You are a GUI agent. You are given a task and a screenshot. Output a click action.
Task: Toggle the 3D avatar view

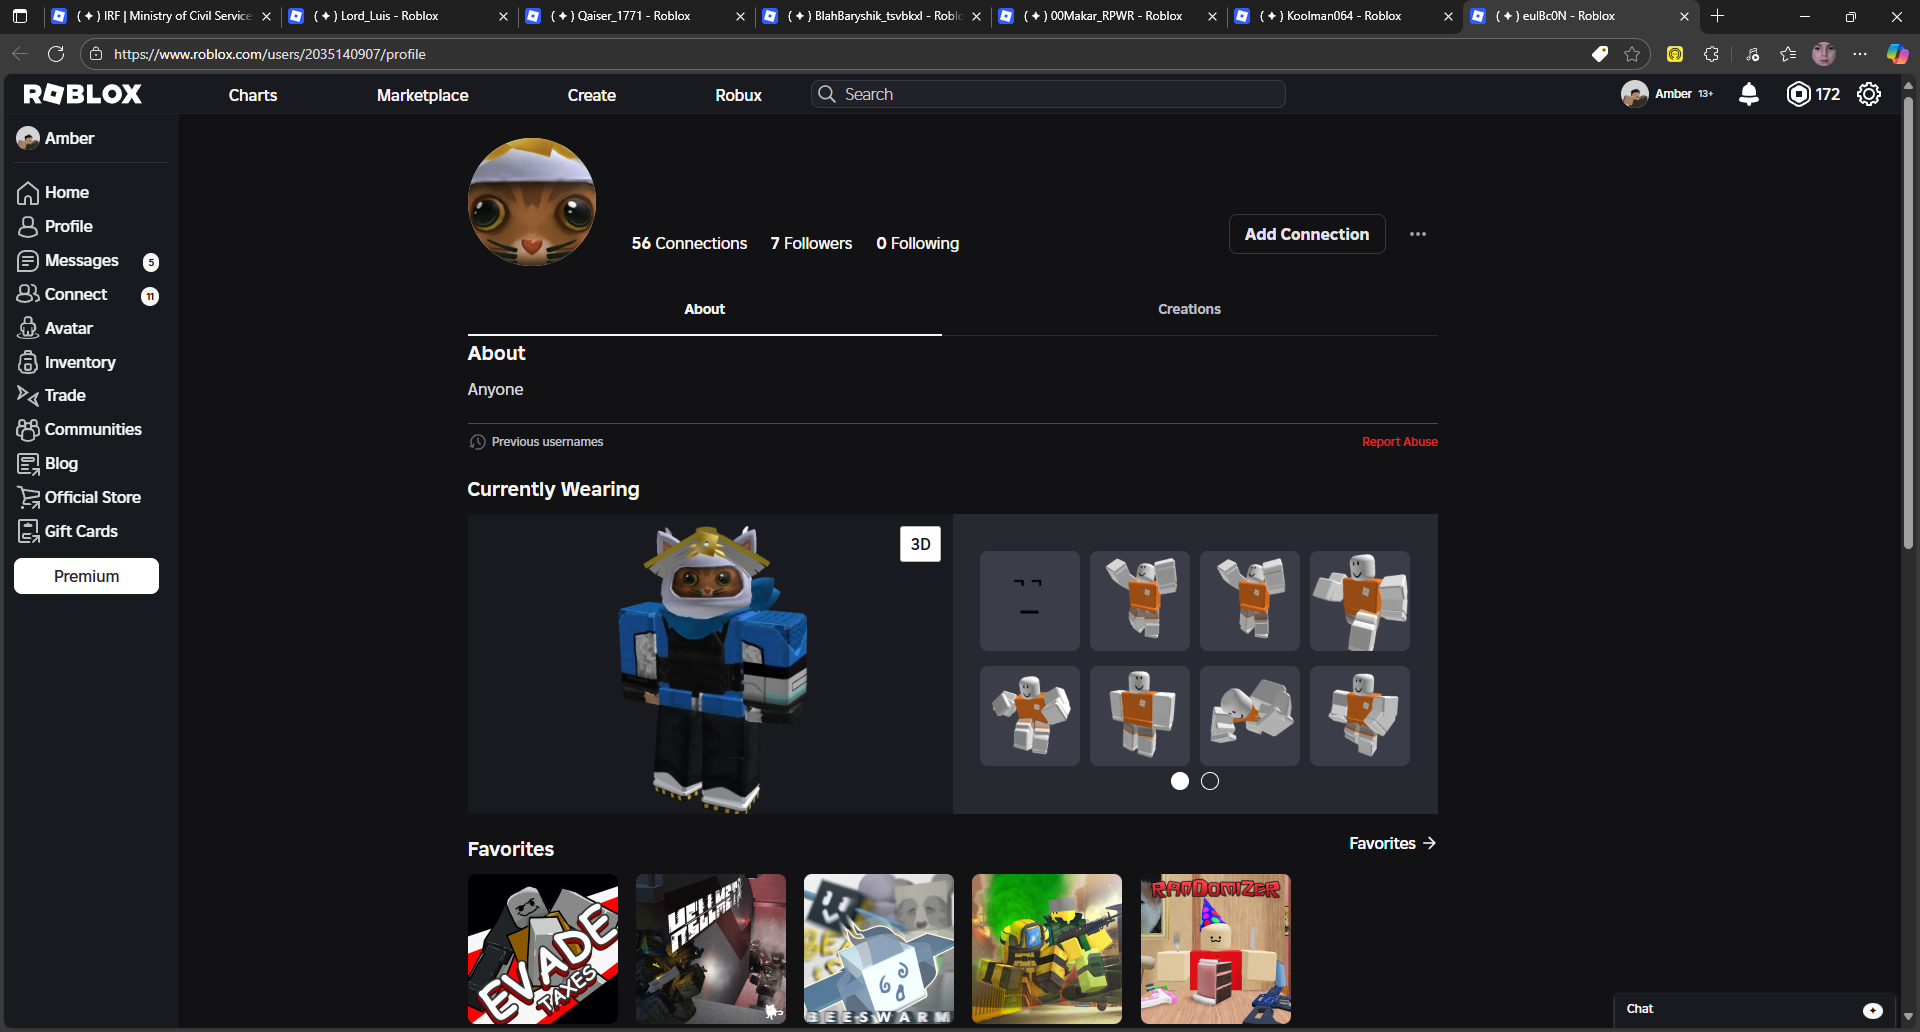[x=920, y=544]
